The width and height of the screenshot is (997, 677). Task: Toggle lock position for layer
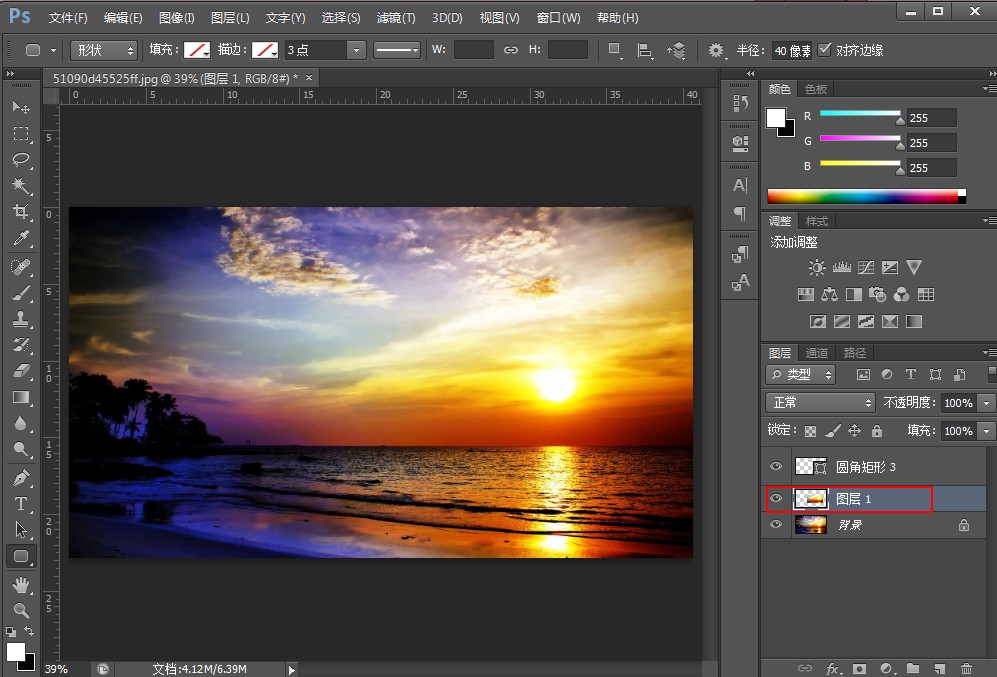point(854,431)
